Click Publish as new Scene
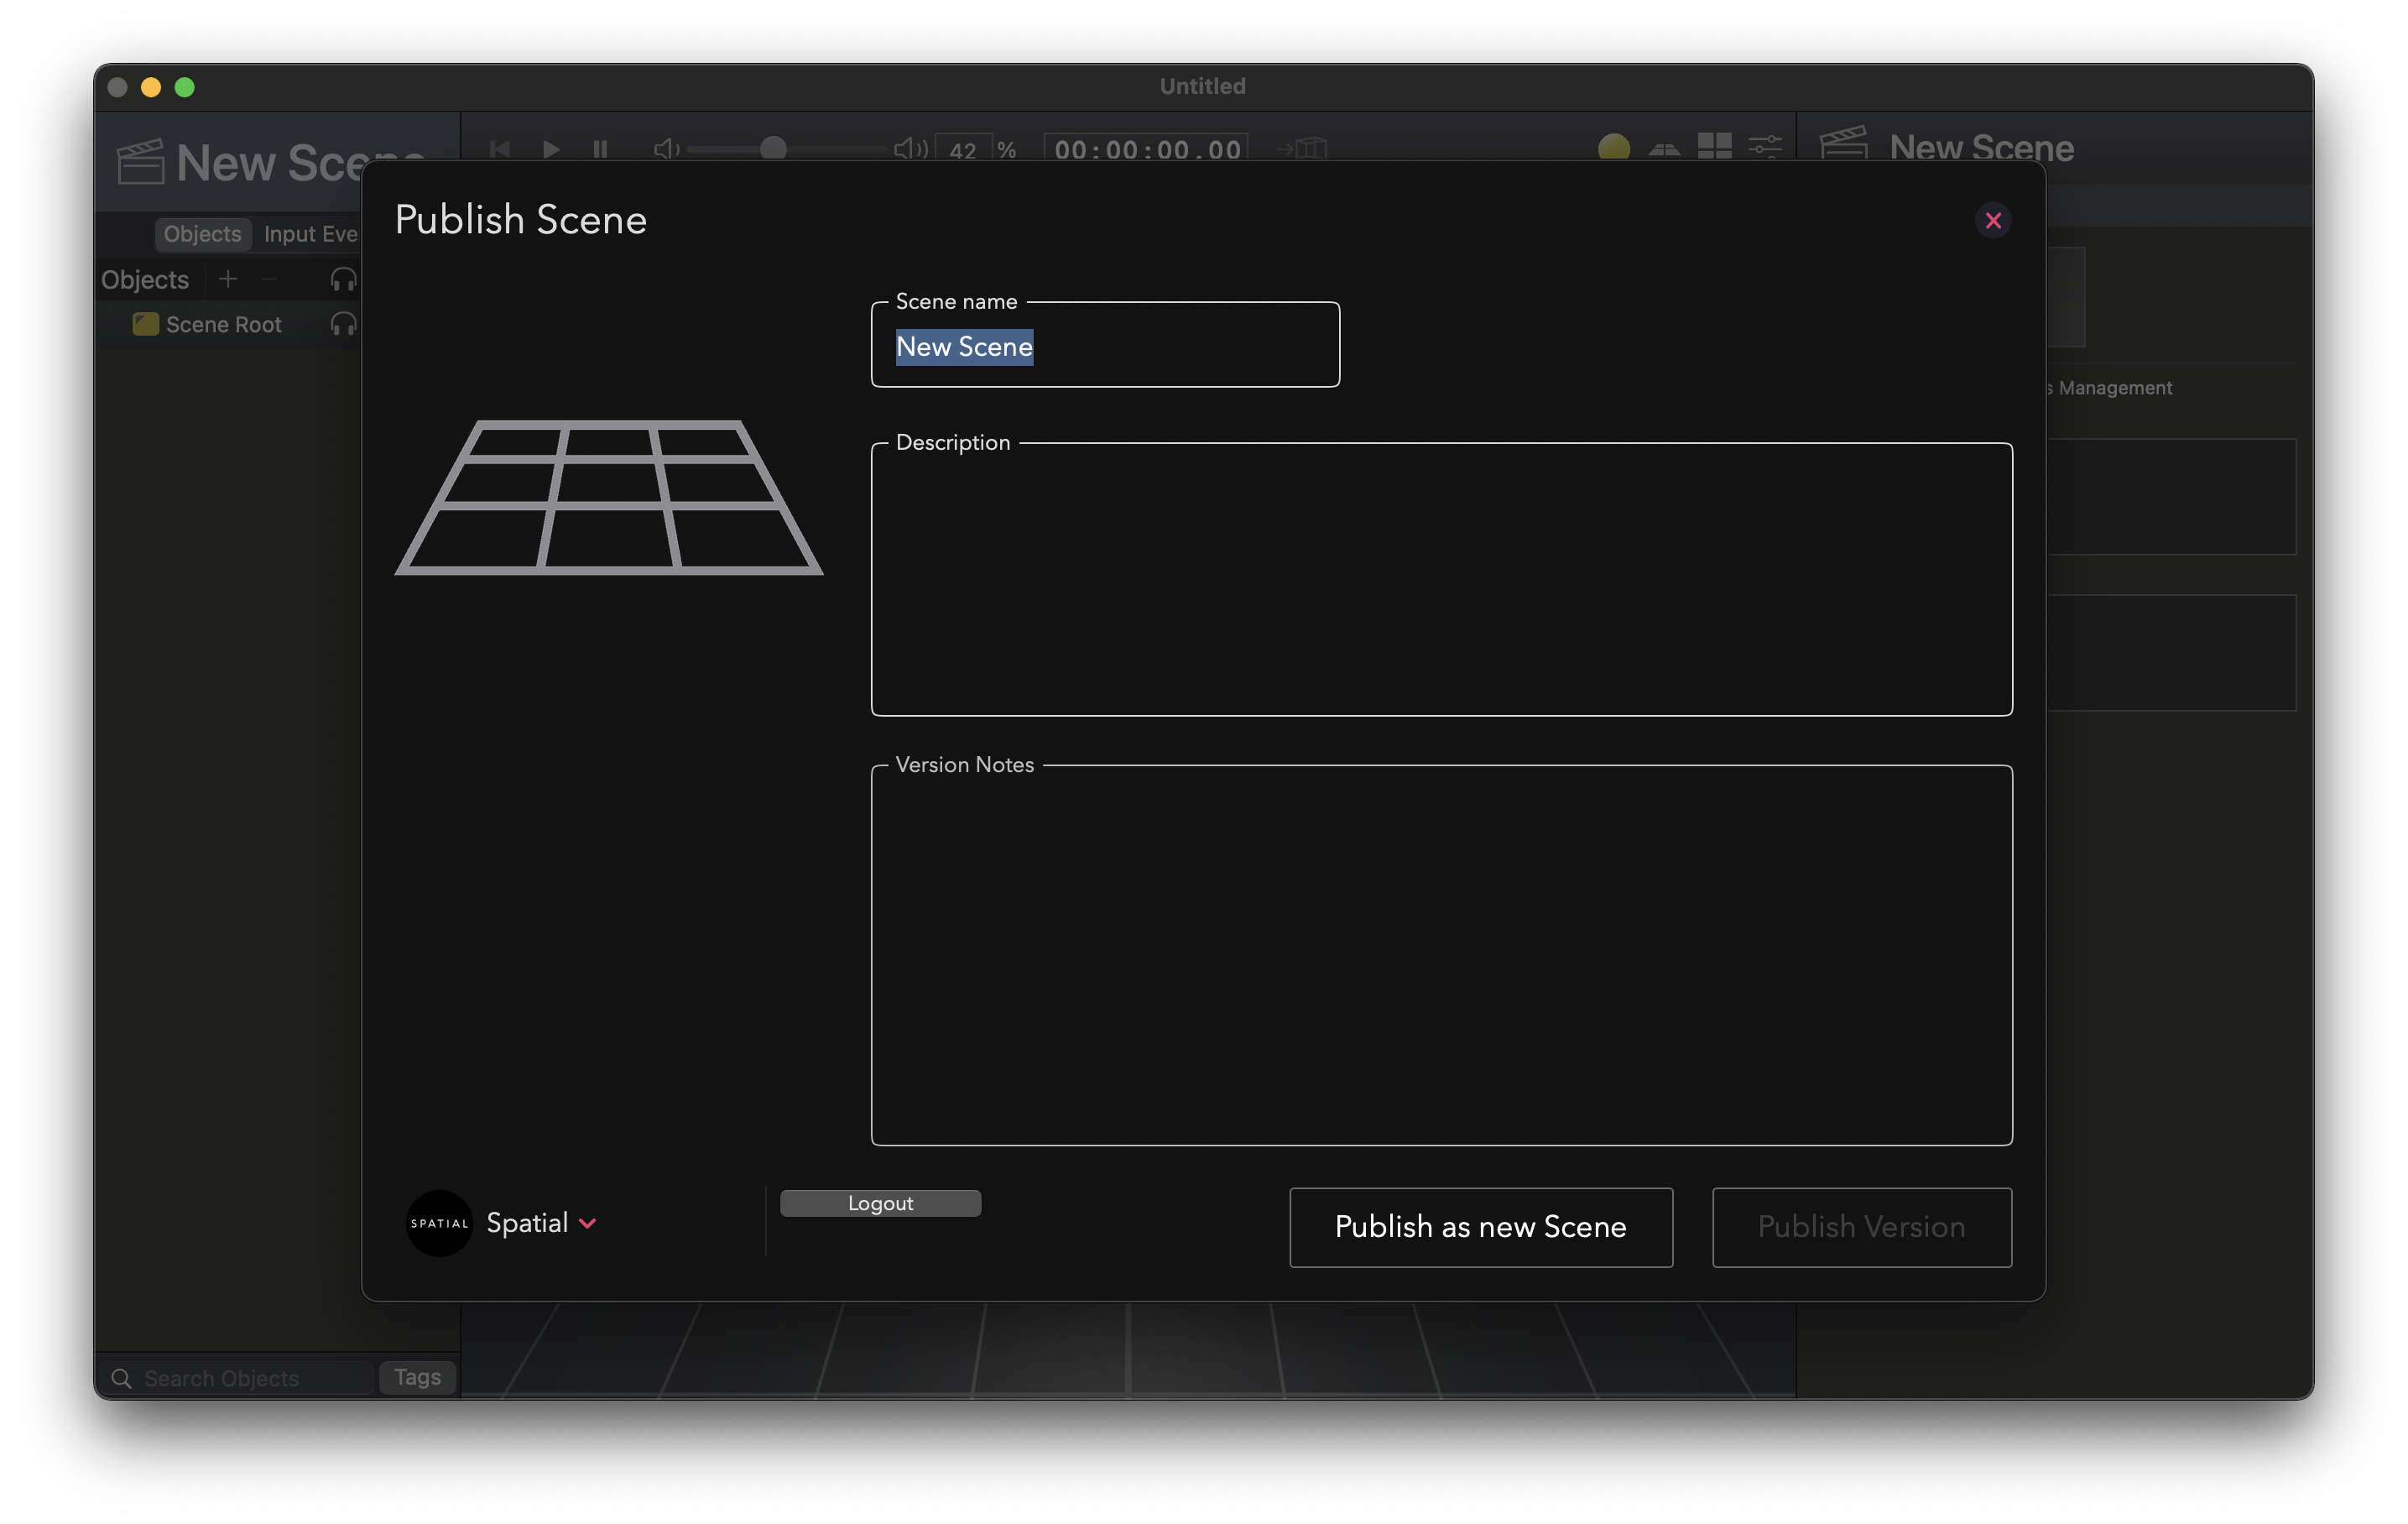The width and height of the screenshot is (2408, 1524). (x=1481, y=1227)
